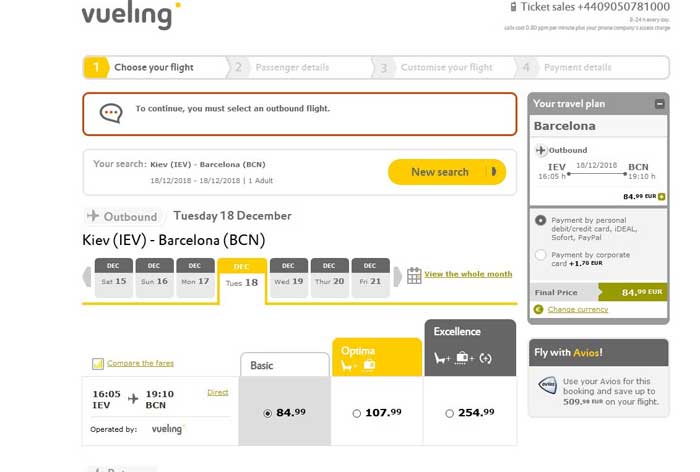The height and width of the screenshot is (472, 700).
Task: Click the Compare the fares chart icon
Action: tap(98, 364)
